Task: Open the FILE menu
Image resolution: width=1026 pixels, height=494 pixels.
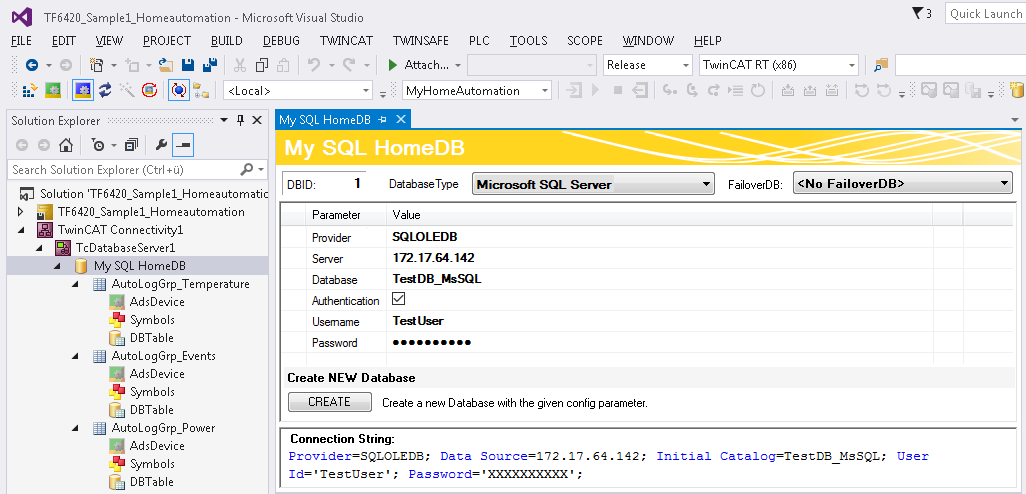Action: (22, 41)
